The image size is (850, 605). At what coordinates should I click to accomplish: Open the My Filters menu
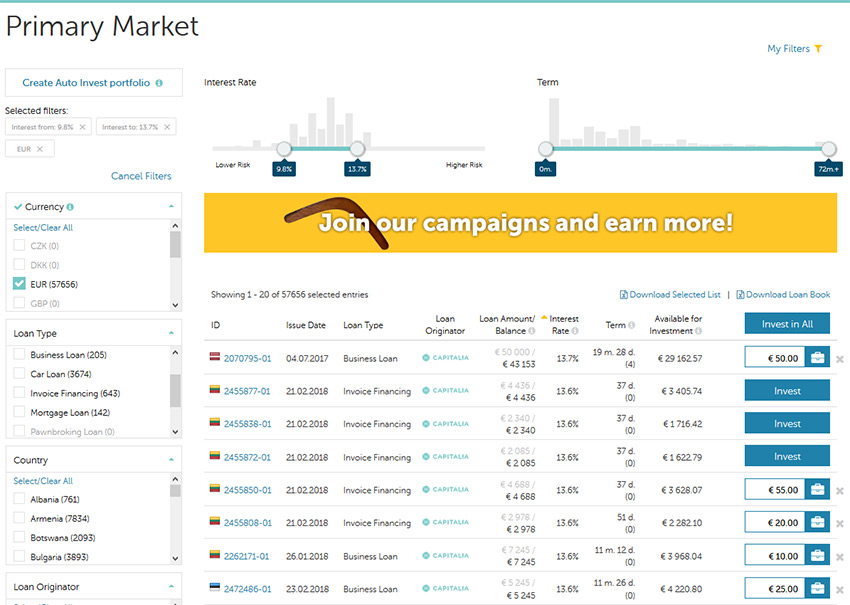click(788, 47)
